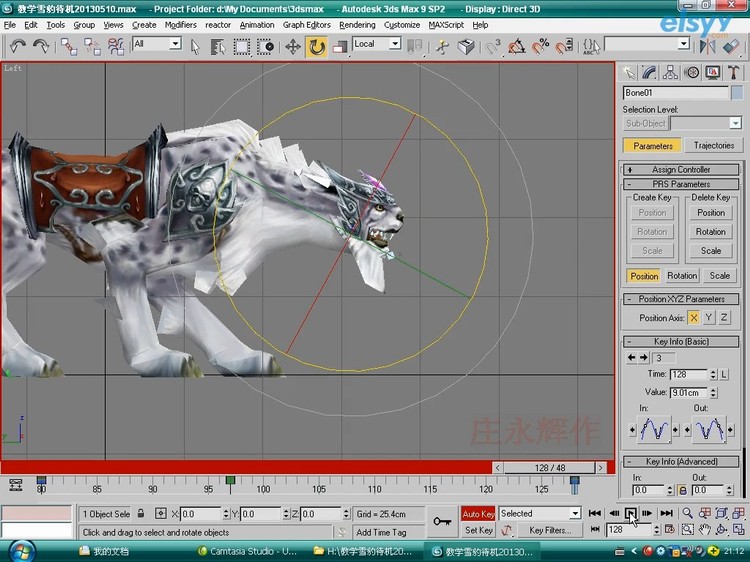Click the Go to End playback button
750x562 pixels.
pyautogui.click(x=666, y=513)
